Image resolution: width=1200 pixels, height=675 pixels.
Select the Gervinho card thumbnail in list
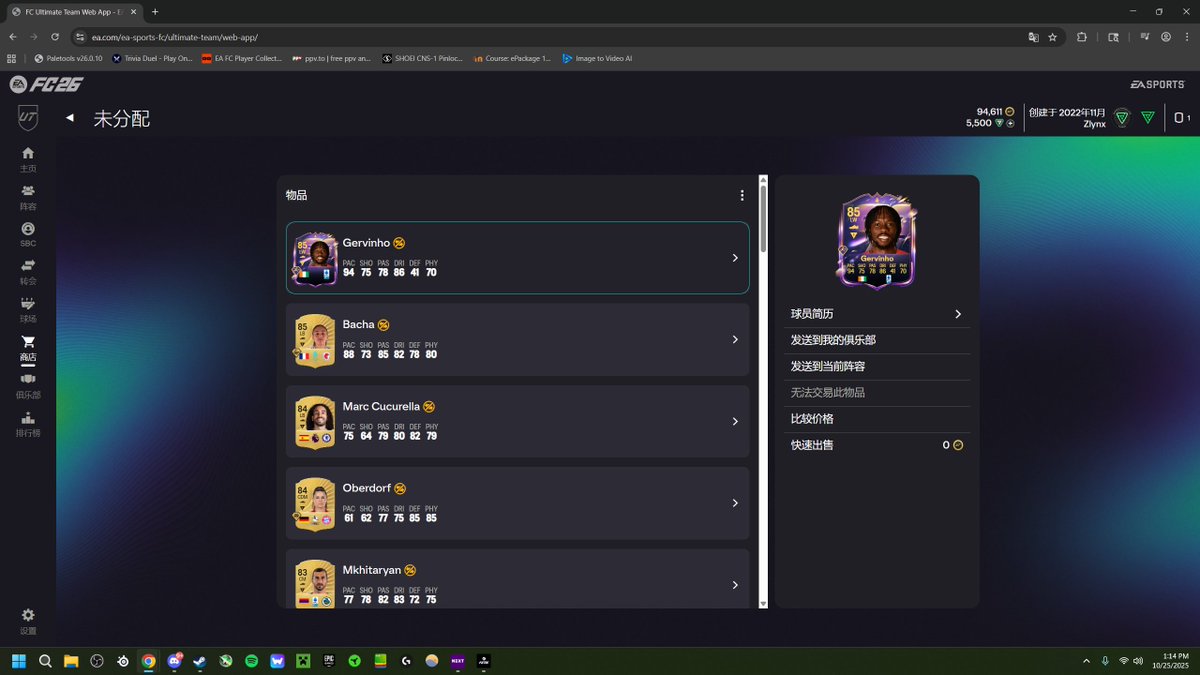coord(315,259)
